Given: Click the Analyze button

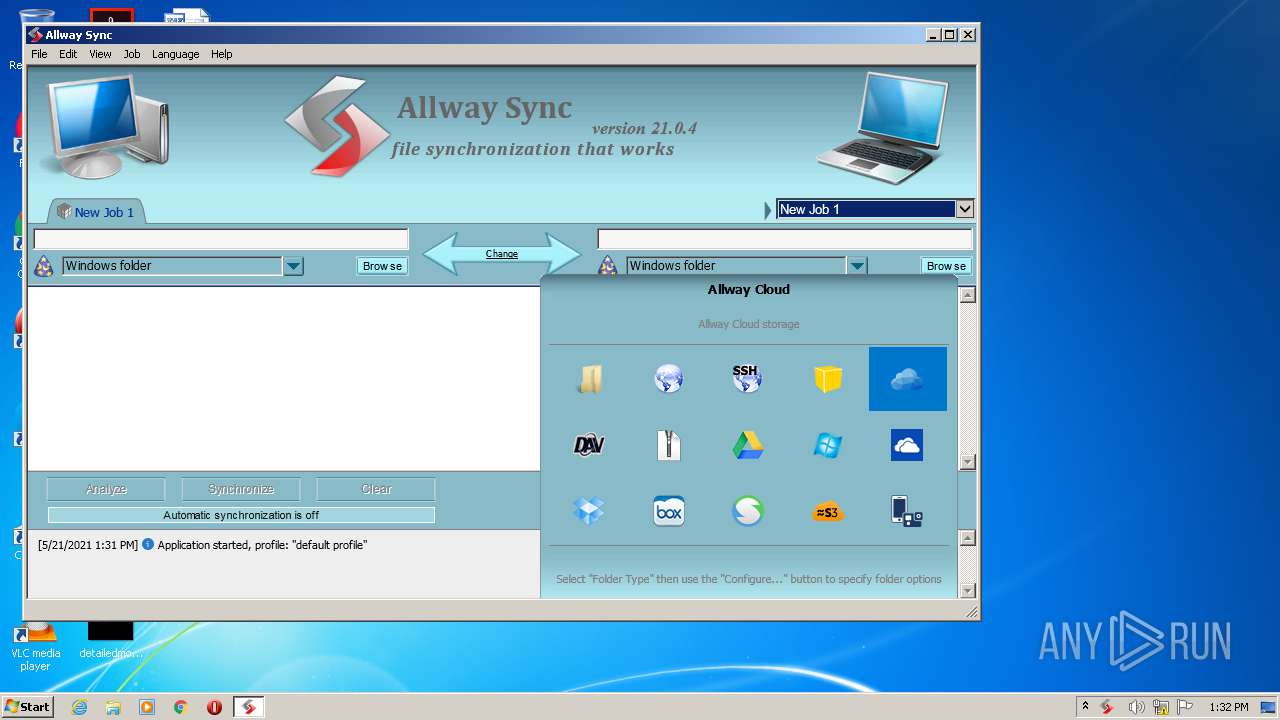Looking at the screenshot, I should point(106,489).
